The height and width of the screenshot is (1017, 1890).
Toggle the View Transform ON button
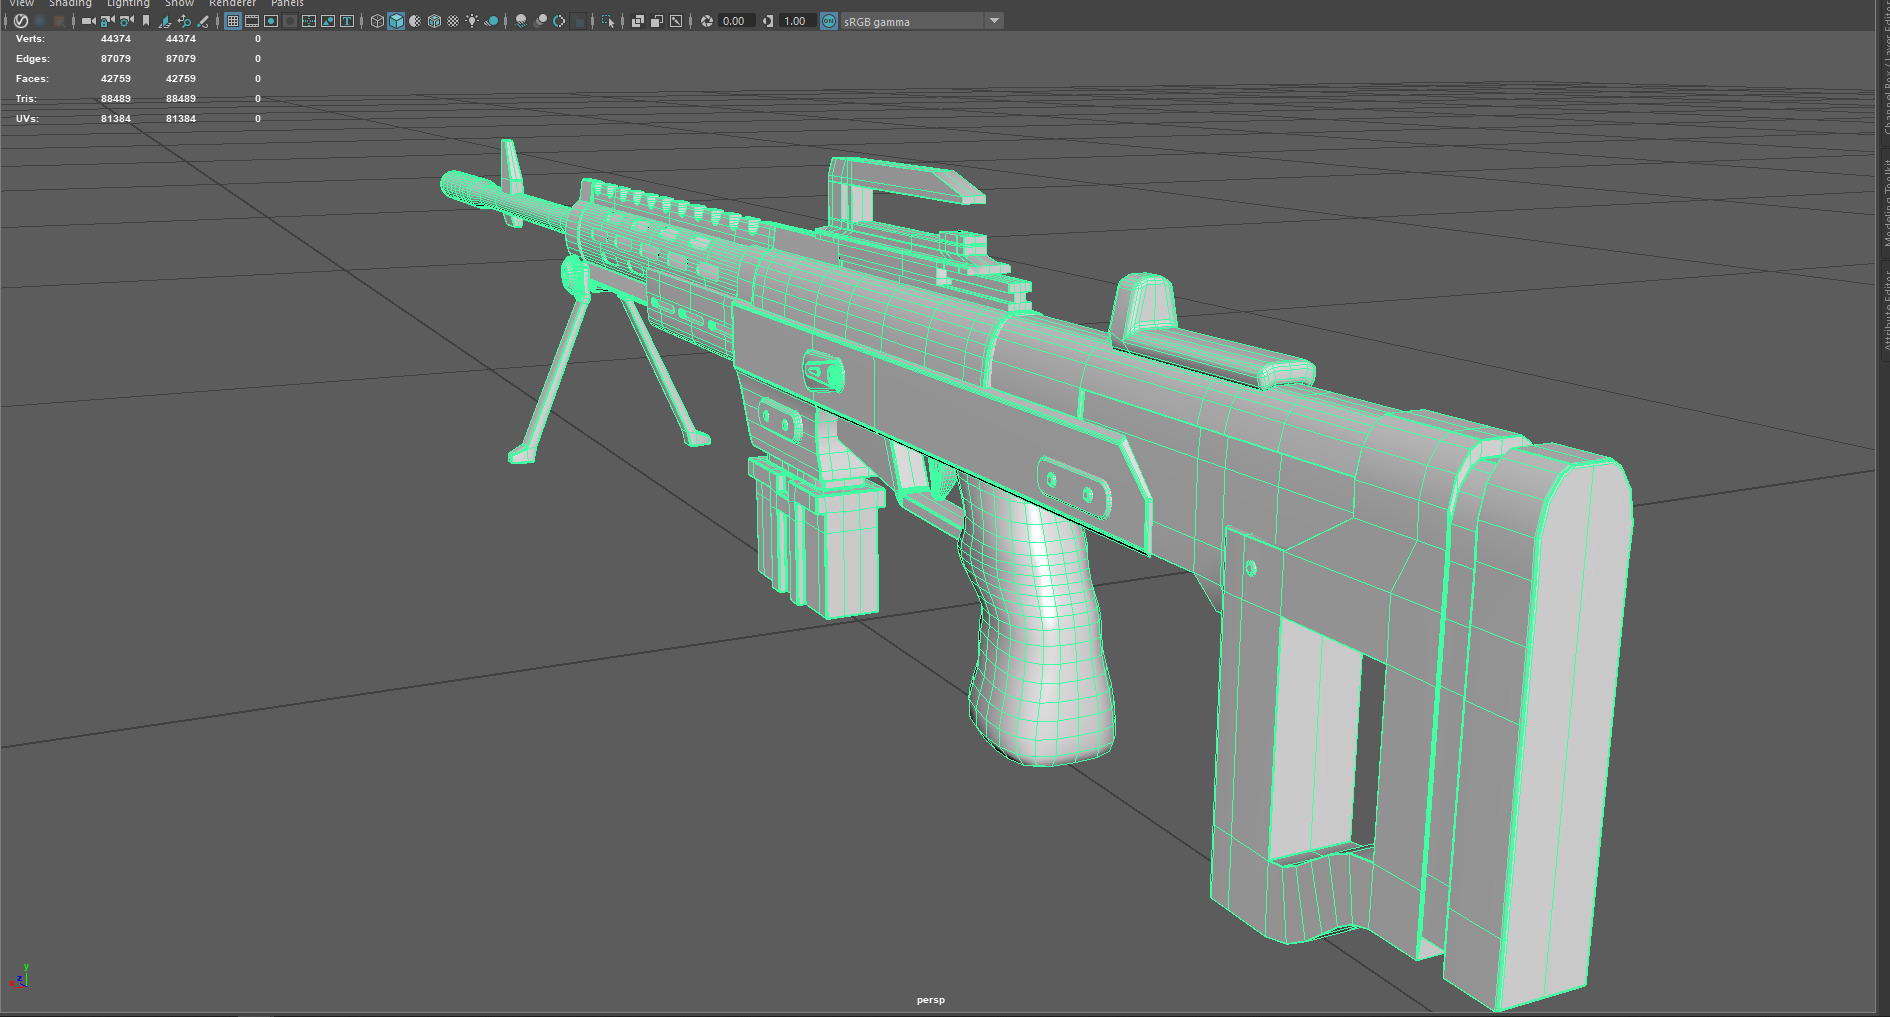[829, 21]
